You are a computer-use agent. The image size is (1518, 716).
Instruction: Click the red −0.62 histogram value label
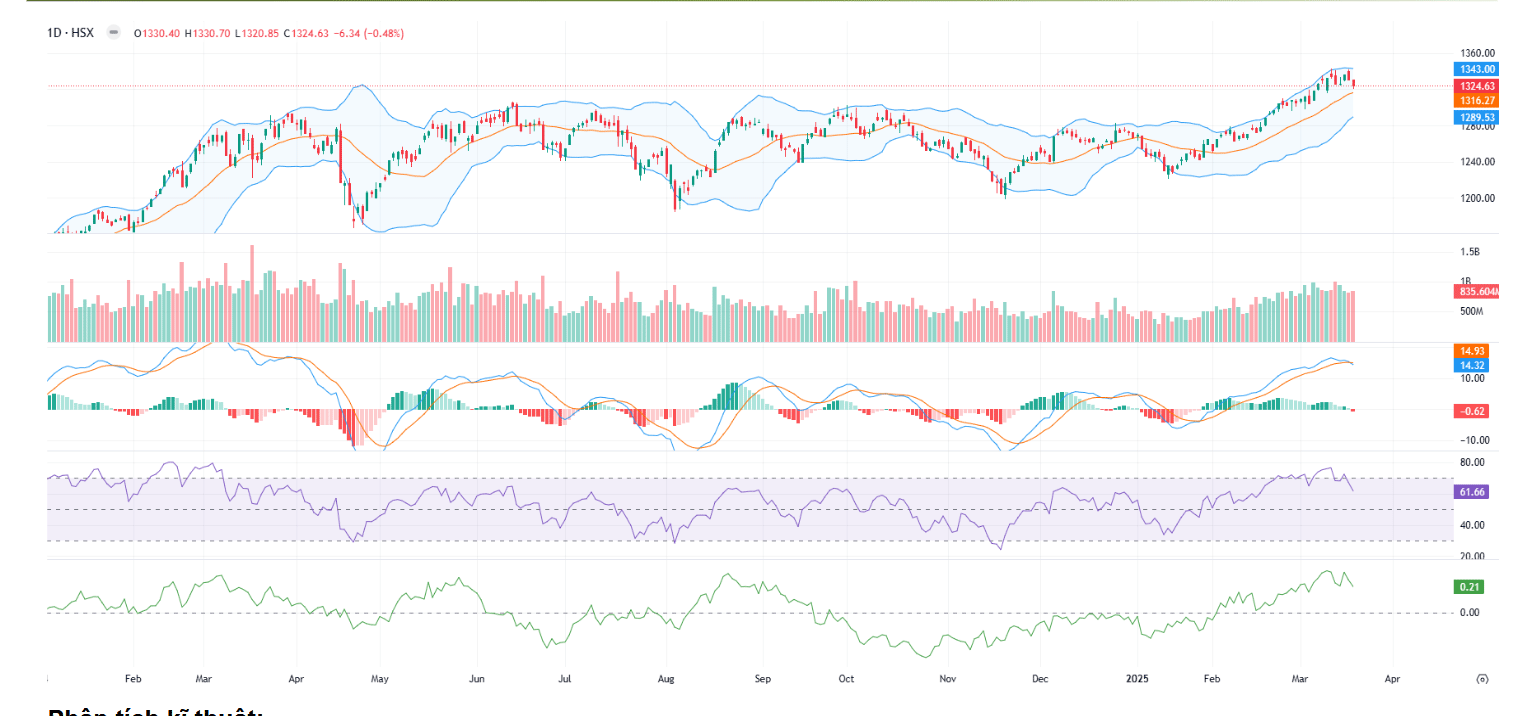[1472, 410]
